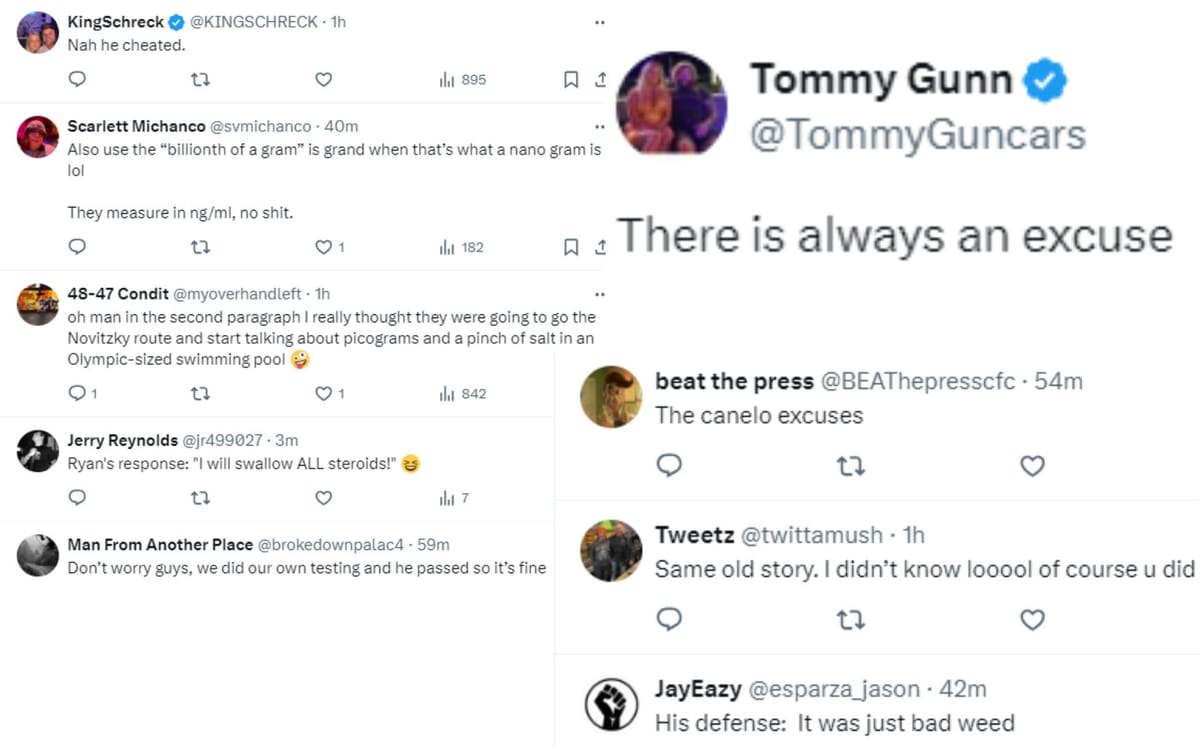
Task: Open the three-dot menu on 48-47 Condit's tweet
Action: 599,292
